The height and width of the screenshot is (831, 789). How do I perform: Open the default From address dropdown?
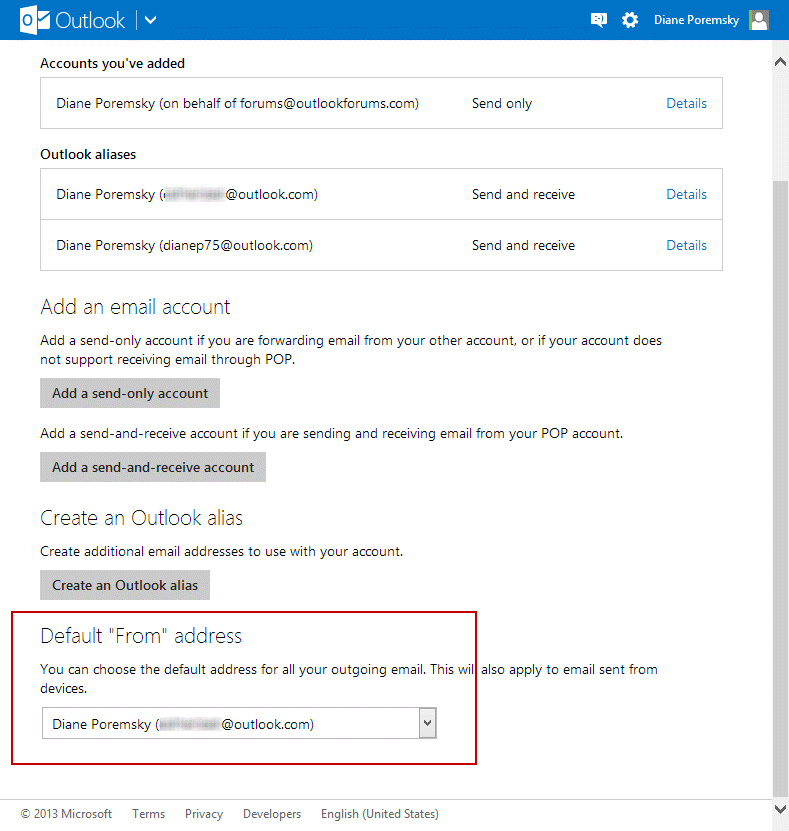[230, 724]
